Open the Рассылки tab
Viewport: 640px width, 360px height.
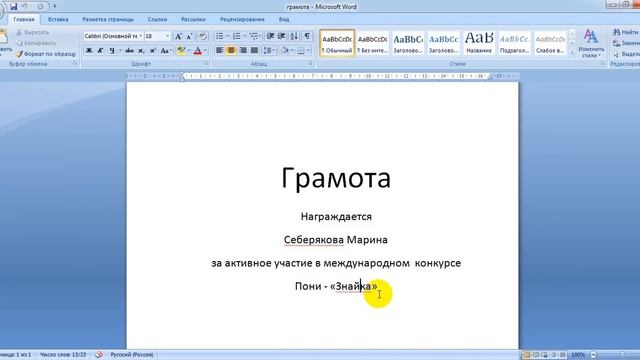(x=193, y=20)
